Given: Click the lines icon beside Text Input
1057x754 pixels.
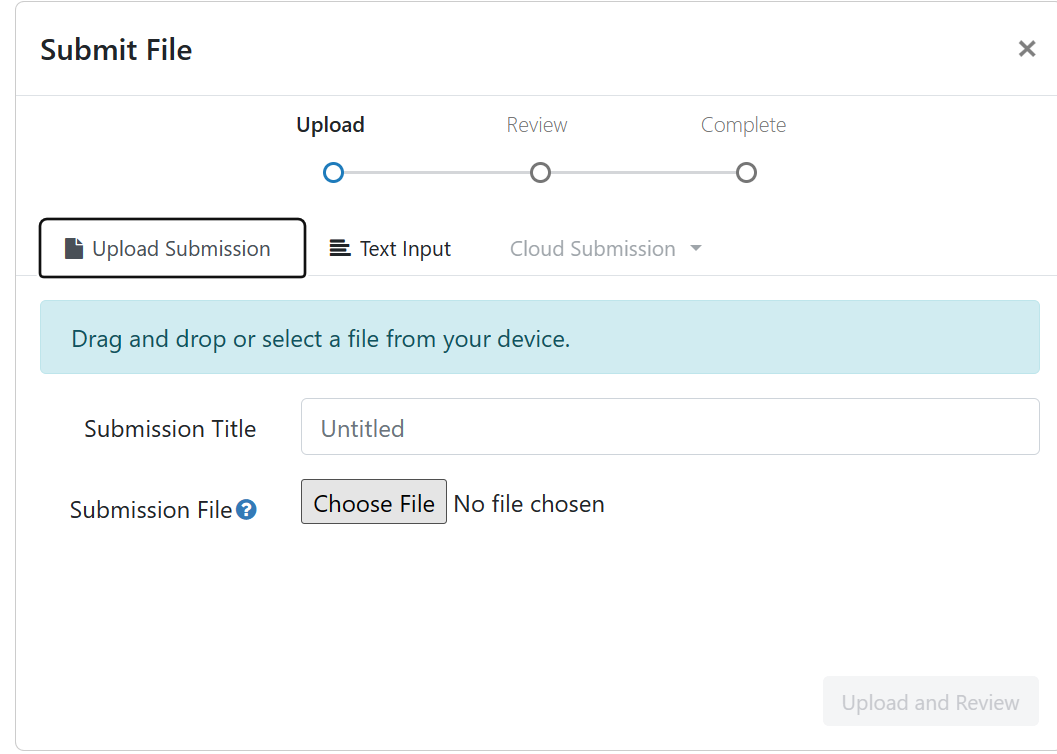Looking at the screenshot, I should point(340,248).
